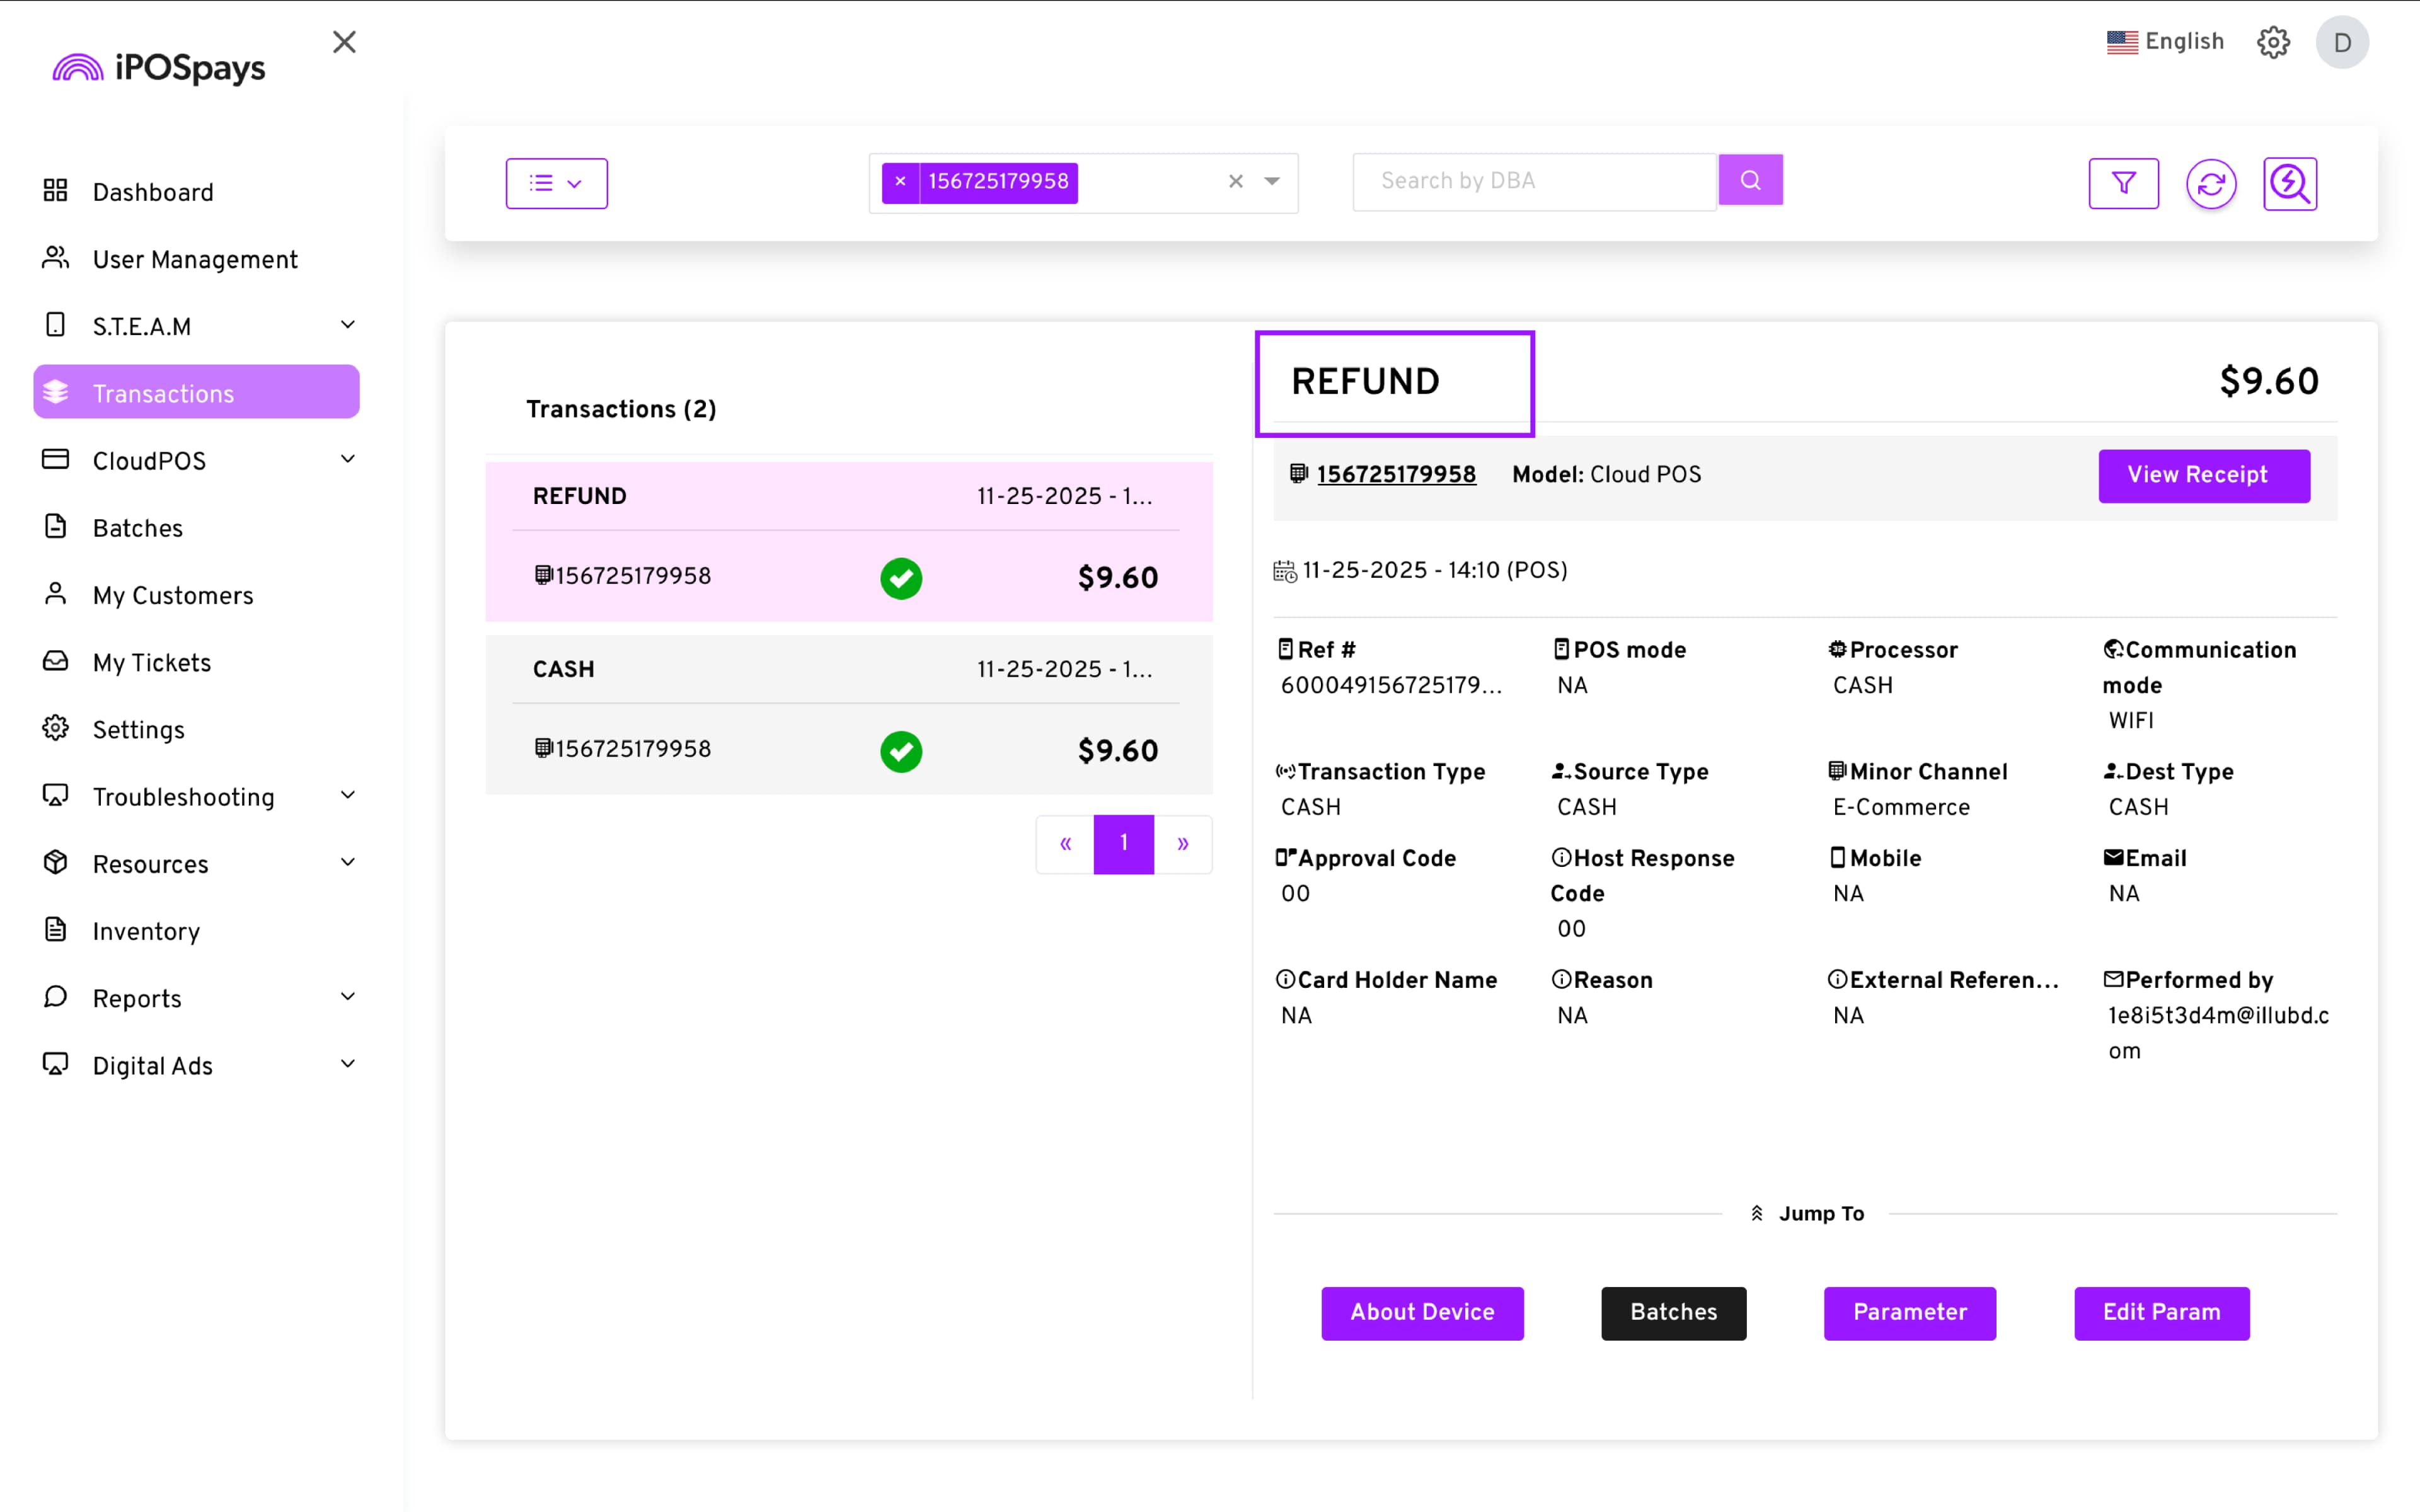The image size is (2420, 1512).
Task: Open the user avatar D menu
Action: pos(2341,42)
